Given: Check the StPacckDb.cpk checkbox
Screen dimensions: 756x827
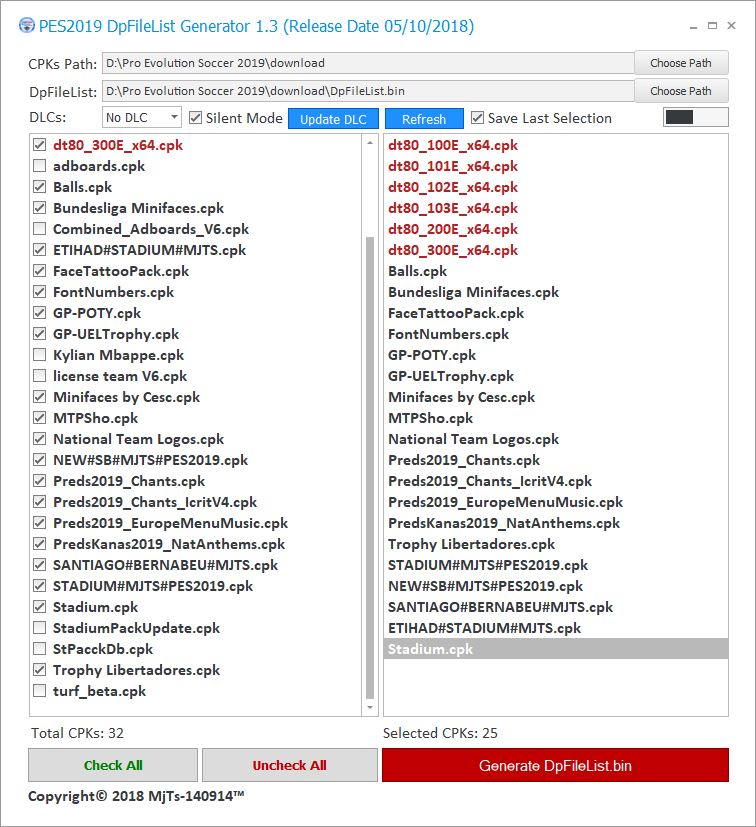Looking at the screenshot, I should [x=40, y=649].
